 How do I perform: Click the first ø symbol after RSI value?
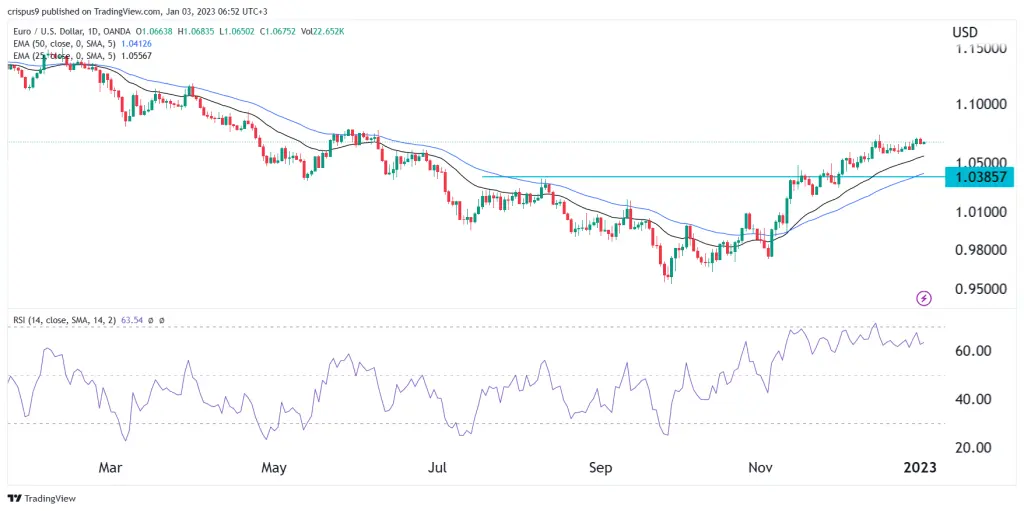[x=149, y=321]
